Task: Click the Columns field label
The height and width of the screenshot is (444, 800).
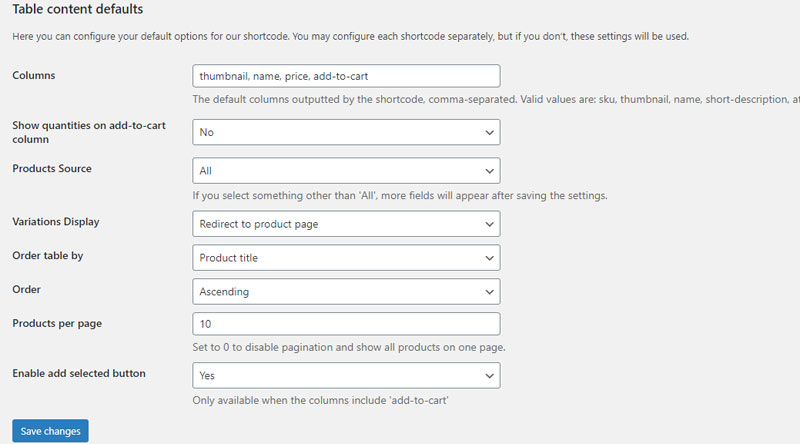Action: 34,75
